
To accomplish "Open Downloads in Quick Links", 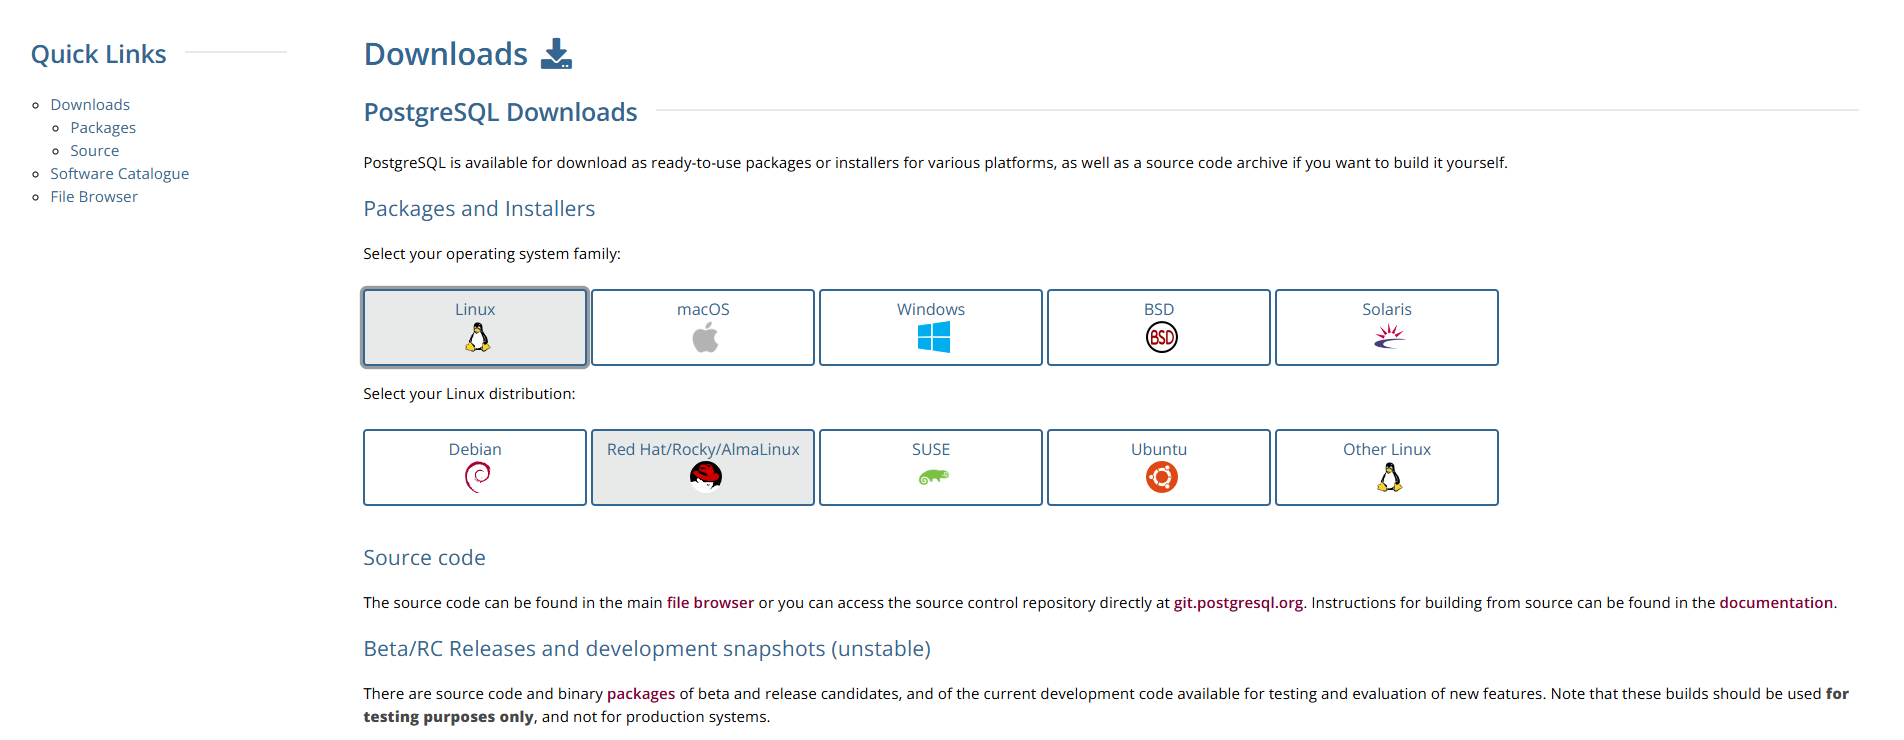I will (90, 104).
